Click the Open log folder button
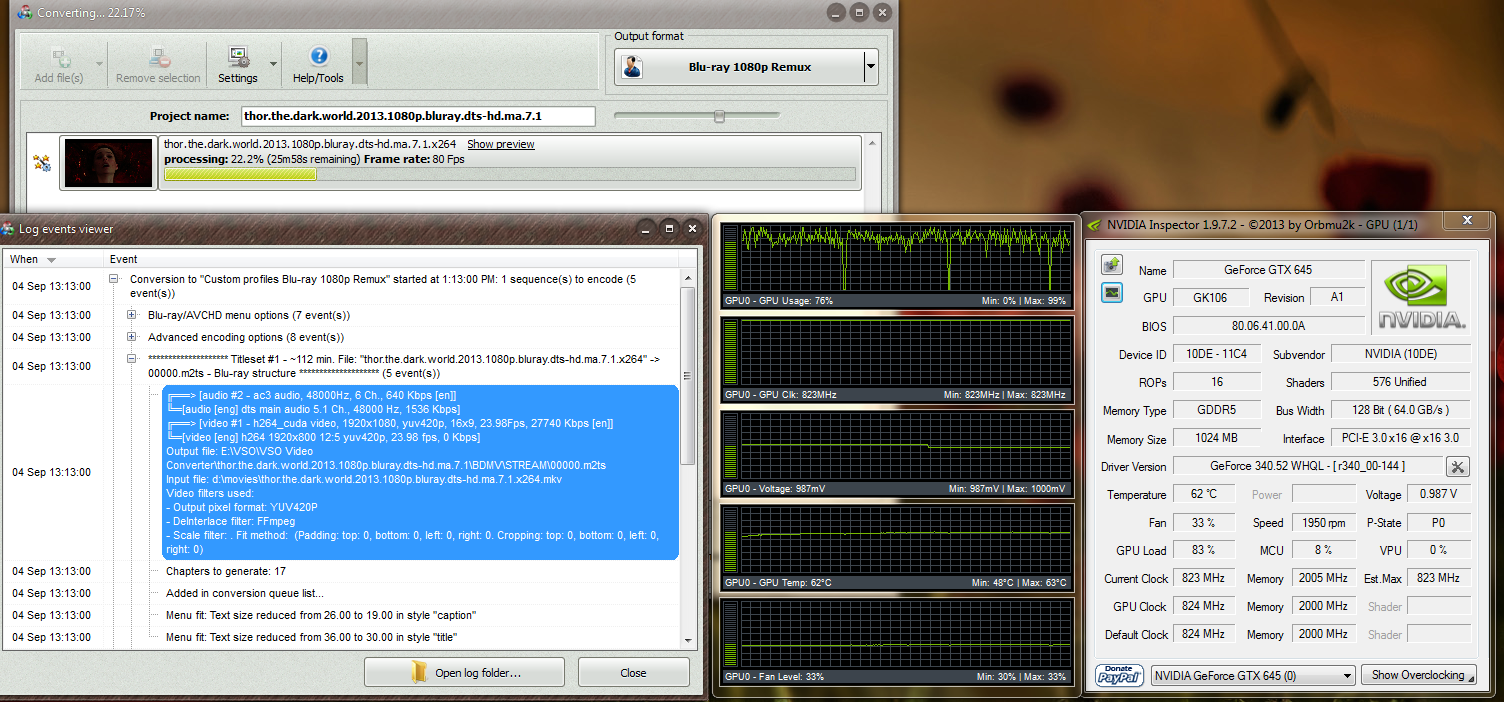The width and height of the screenshot is (1504, 702). [x=464, y=672]
